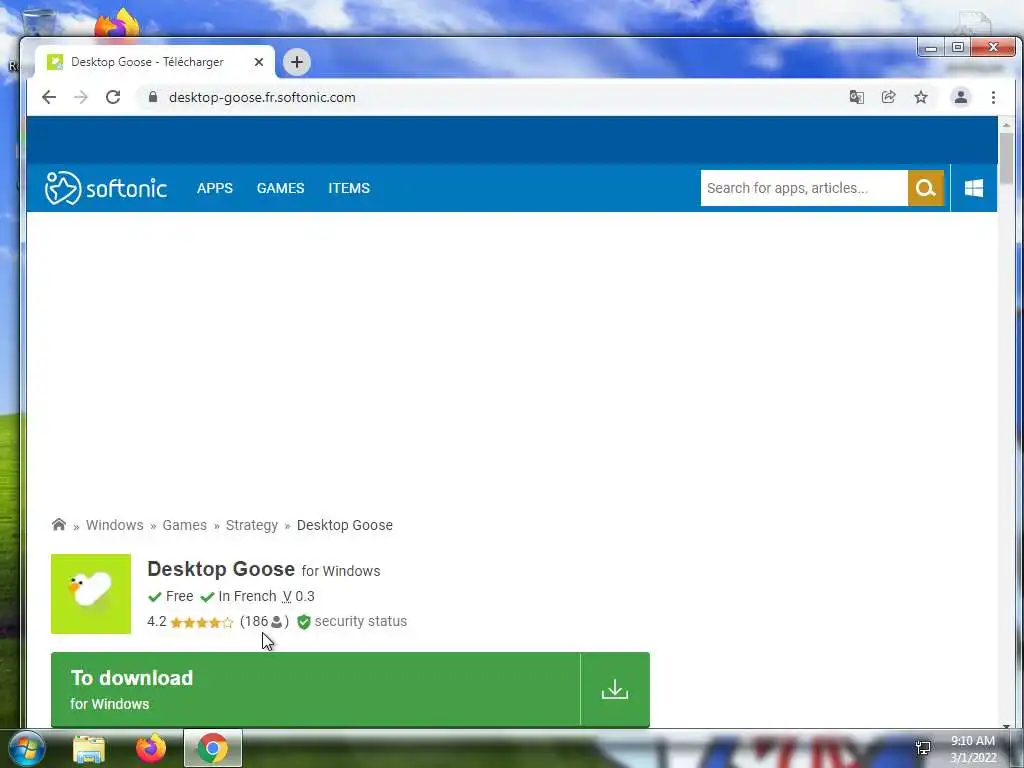
Task: Open the Games breadcrumb link
Action: coord(184,525)
